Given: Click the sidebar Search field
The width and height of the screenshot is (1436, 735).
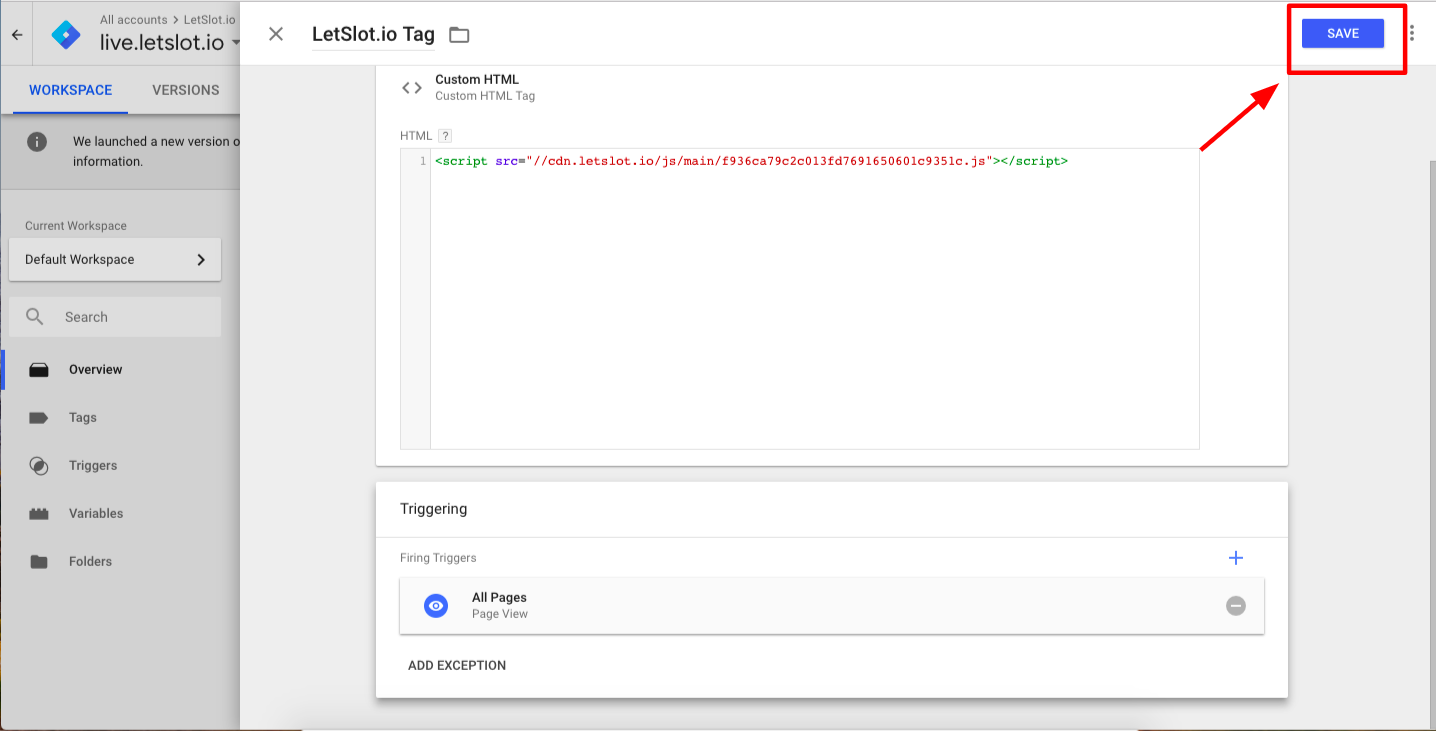Looking at the screenshot, I should pos(115,317).
